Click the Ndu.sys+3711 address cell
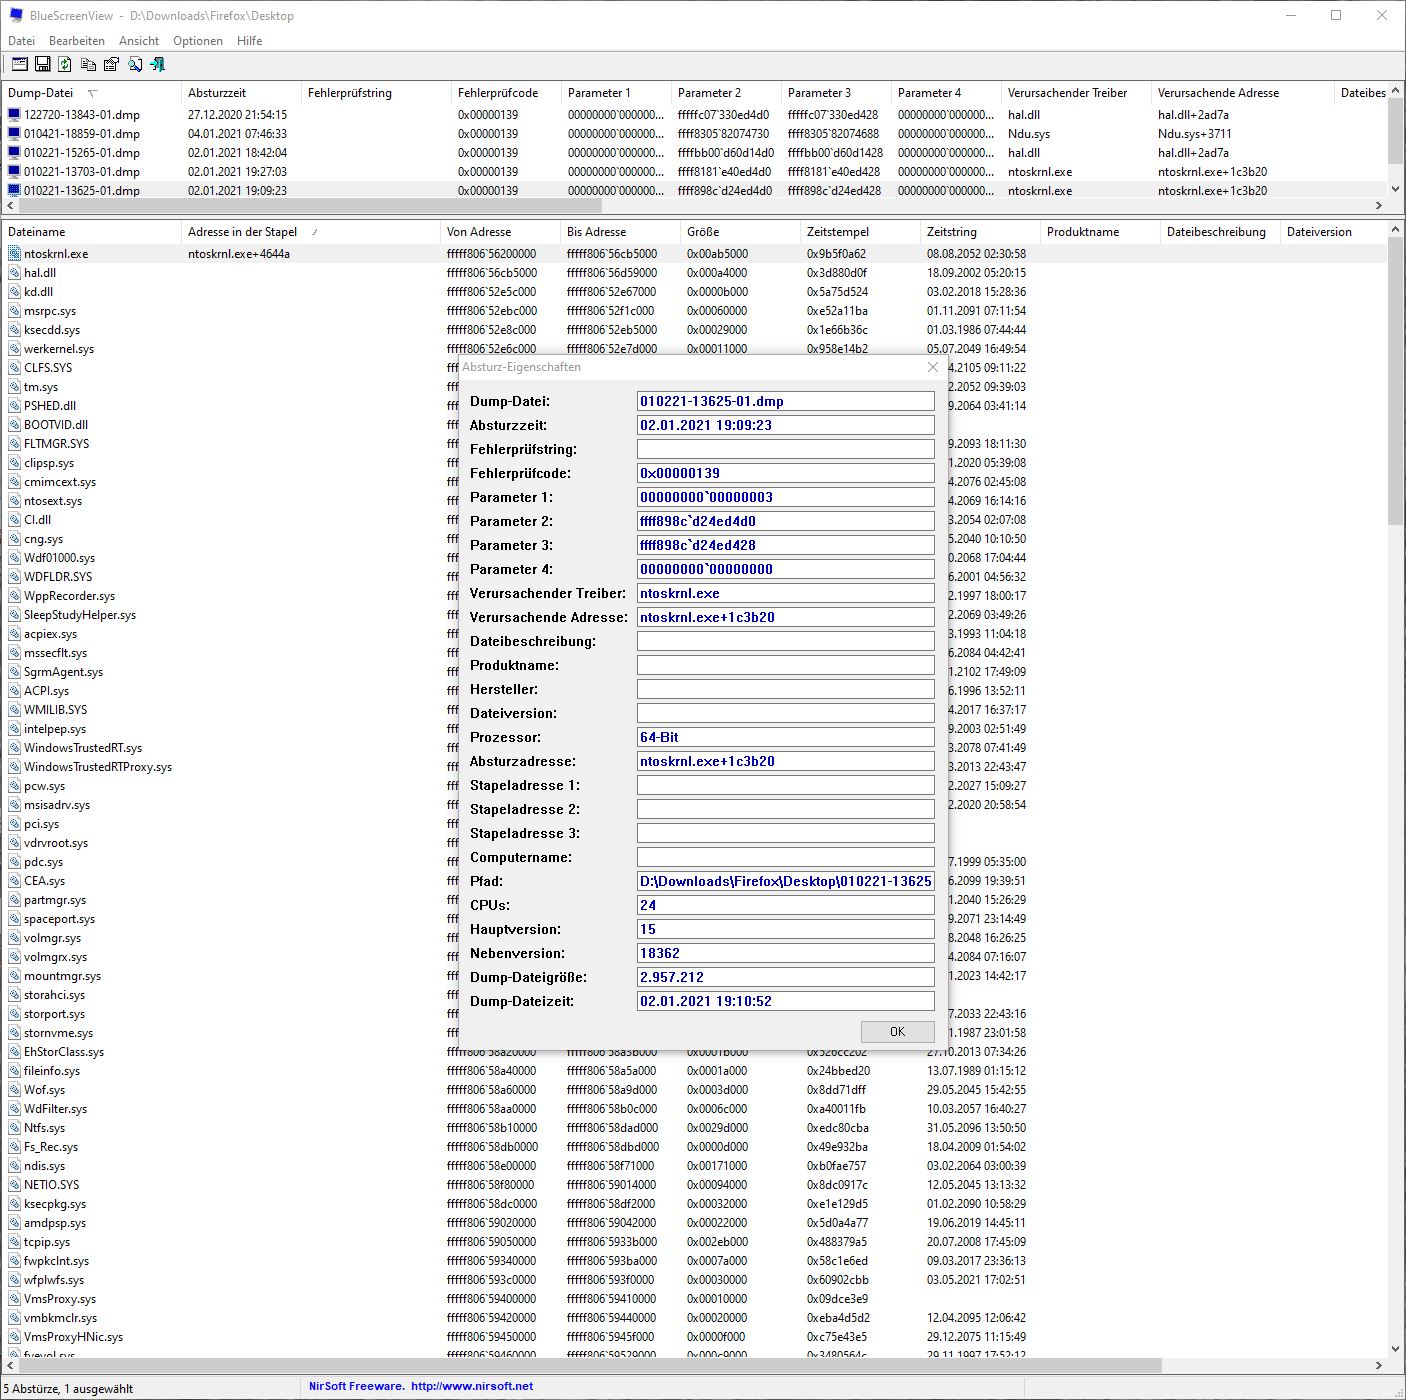Viewport: 1406px width, 1400px height. click(1194, 133)
